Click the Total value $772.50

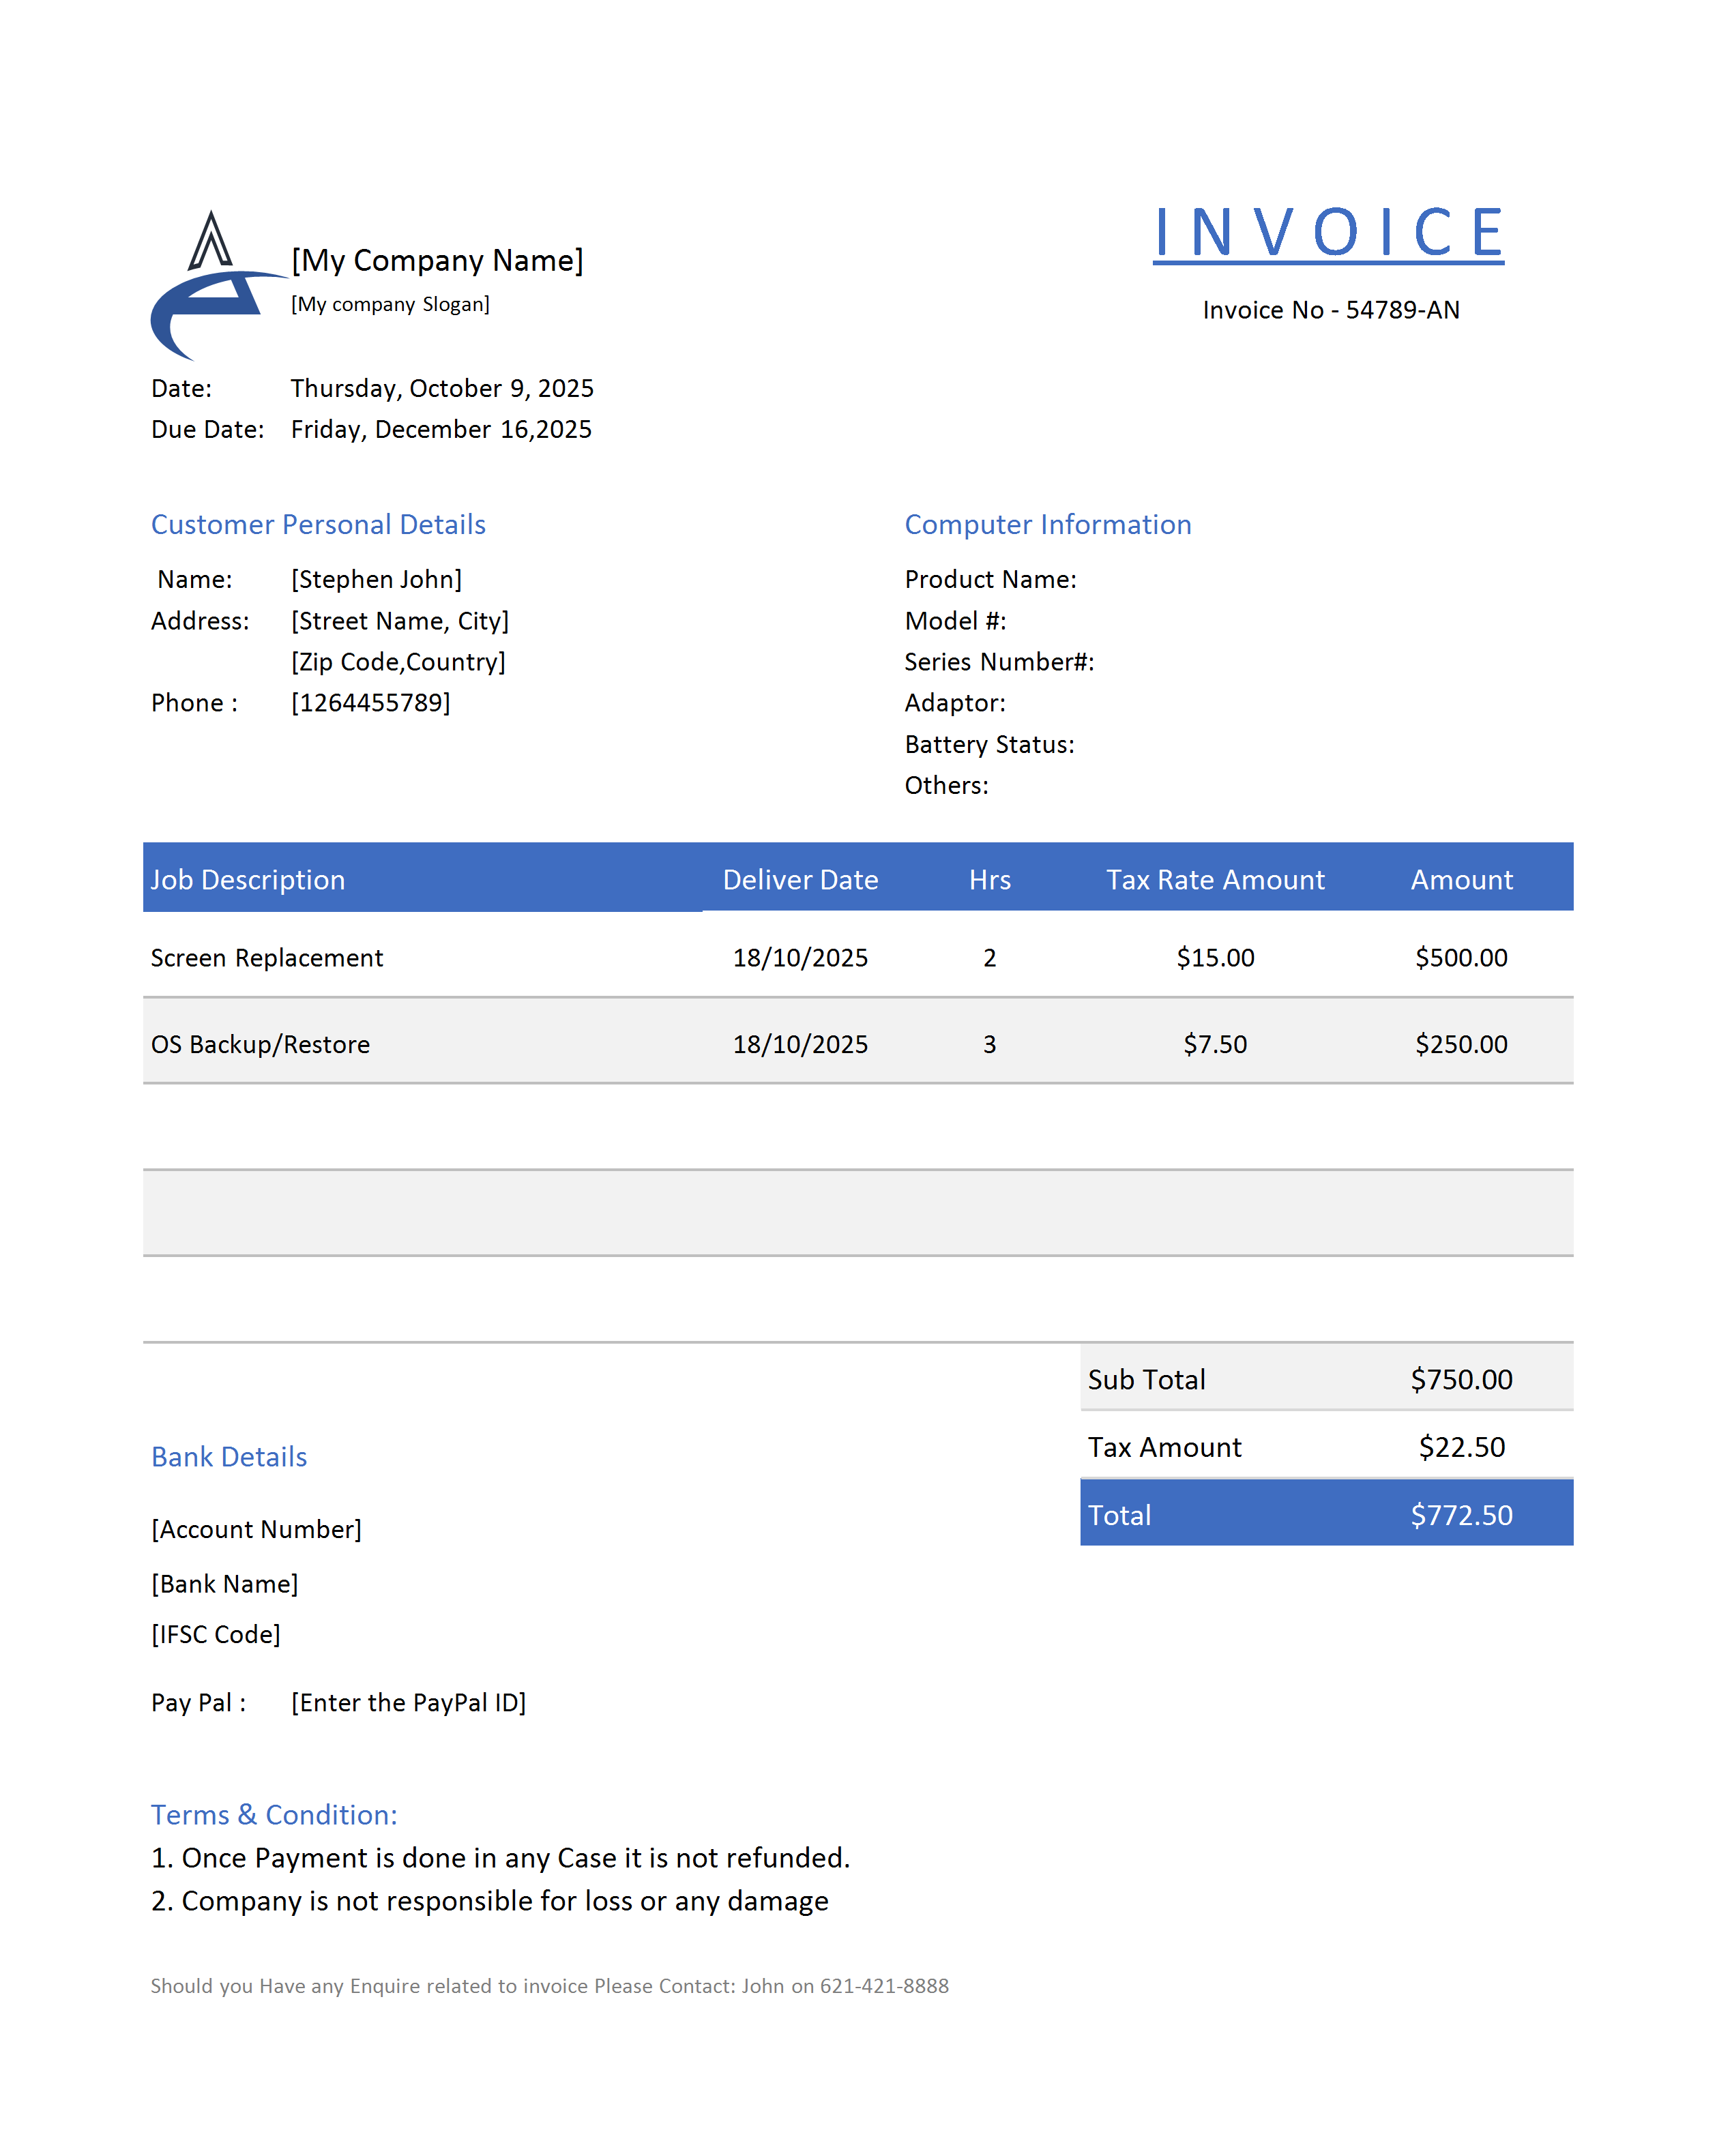pos(1461,1515)
